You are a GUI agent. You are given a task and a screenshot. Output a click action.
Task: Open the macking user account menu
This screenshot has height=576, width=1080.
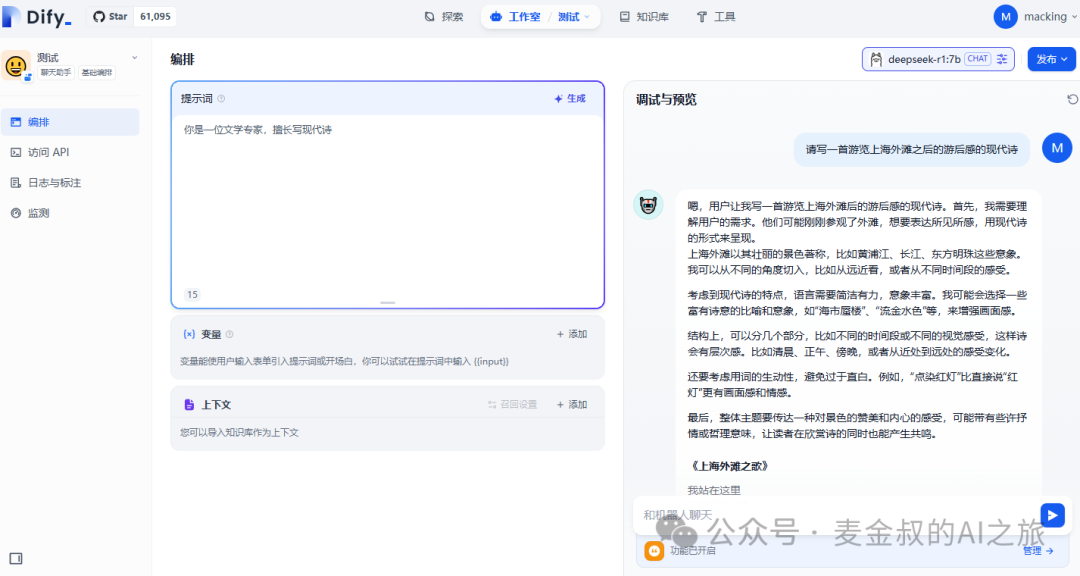click(1031, 17)
